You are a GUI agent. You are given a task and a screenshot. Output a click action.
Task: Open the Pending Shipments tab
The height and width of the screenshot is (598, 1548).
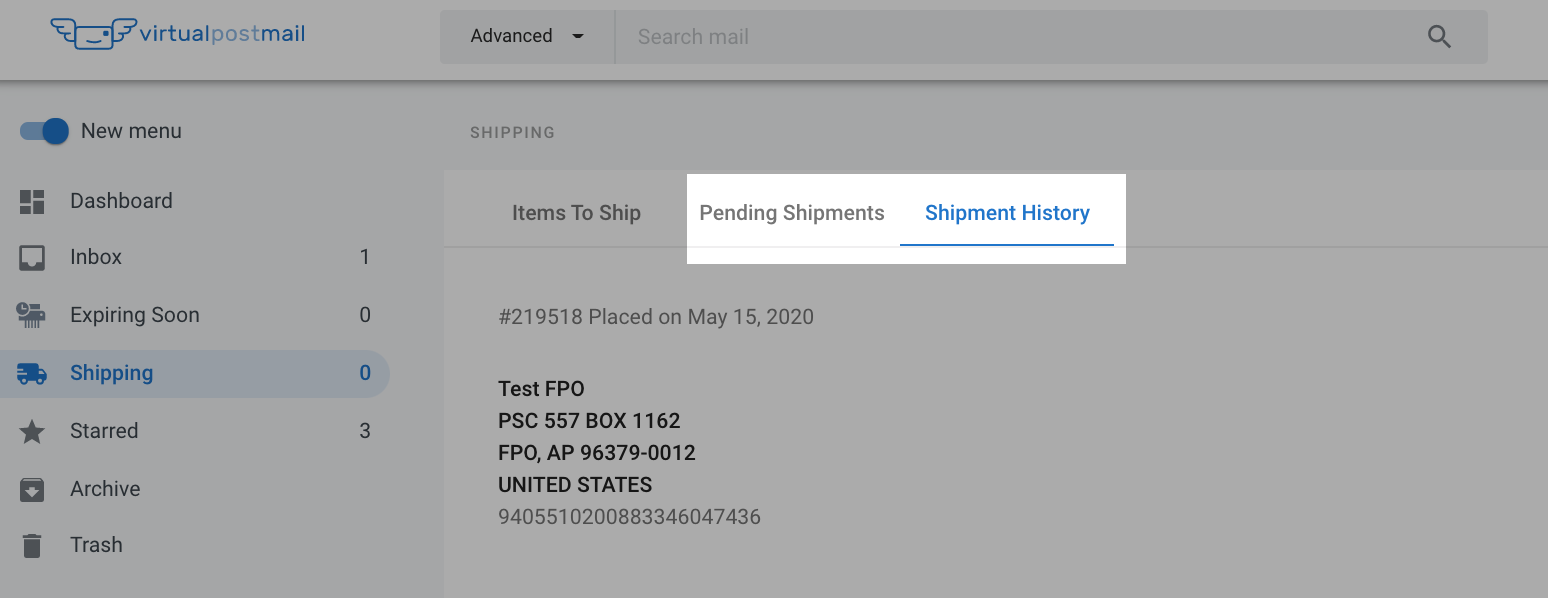792,213
